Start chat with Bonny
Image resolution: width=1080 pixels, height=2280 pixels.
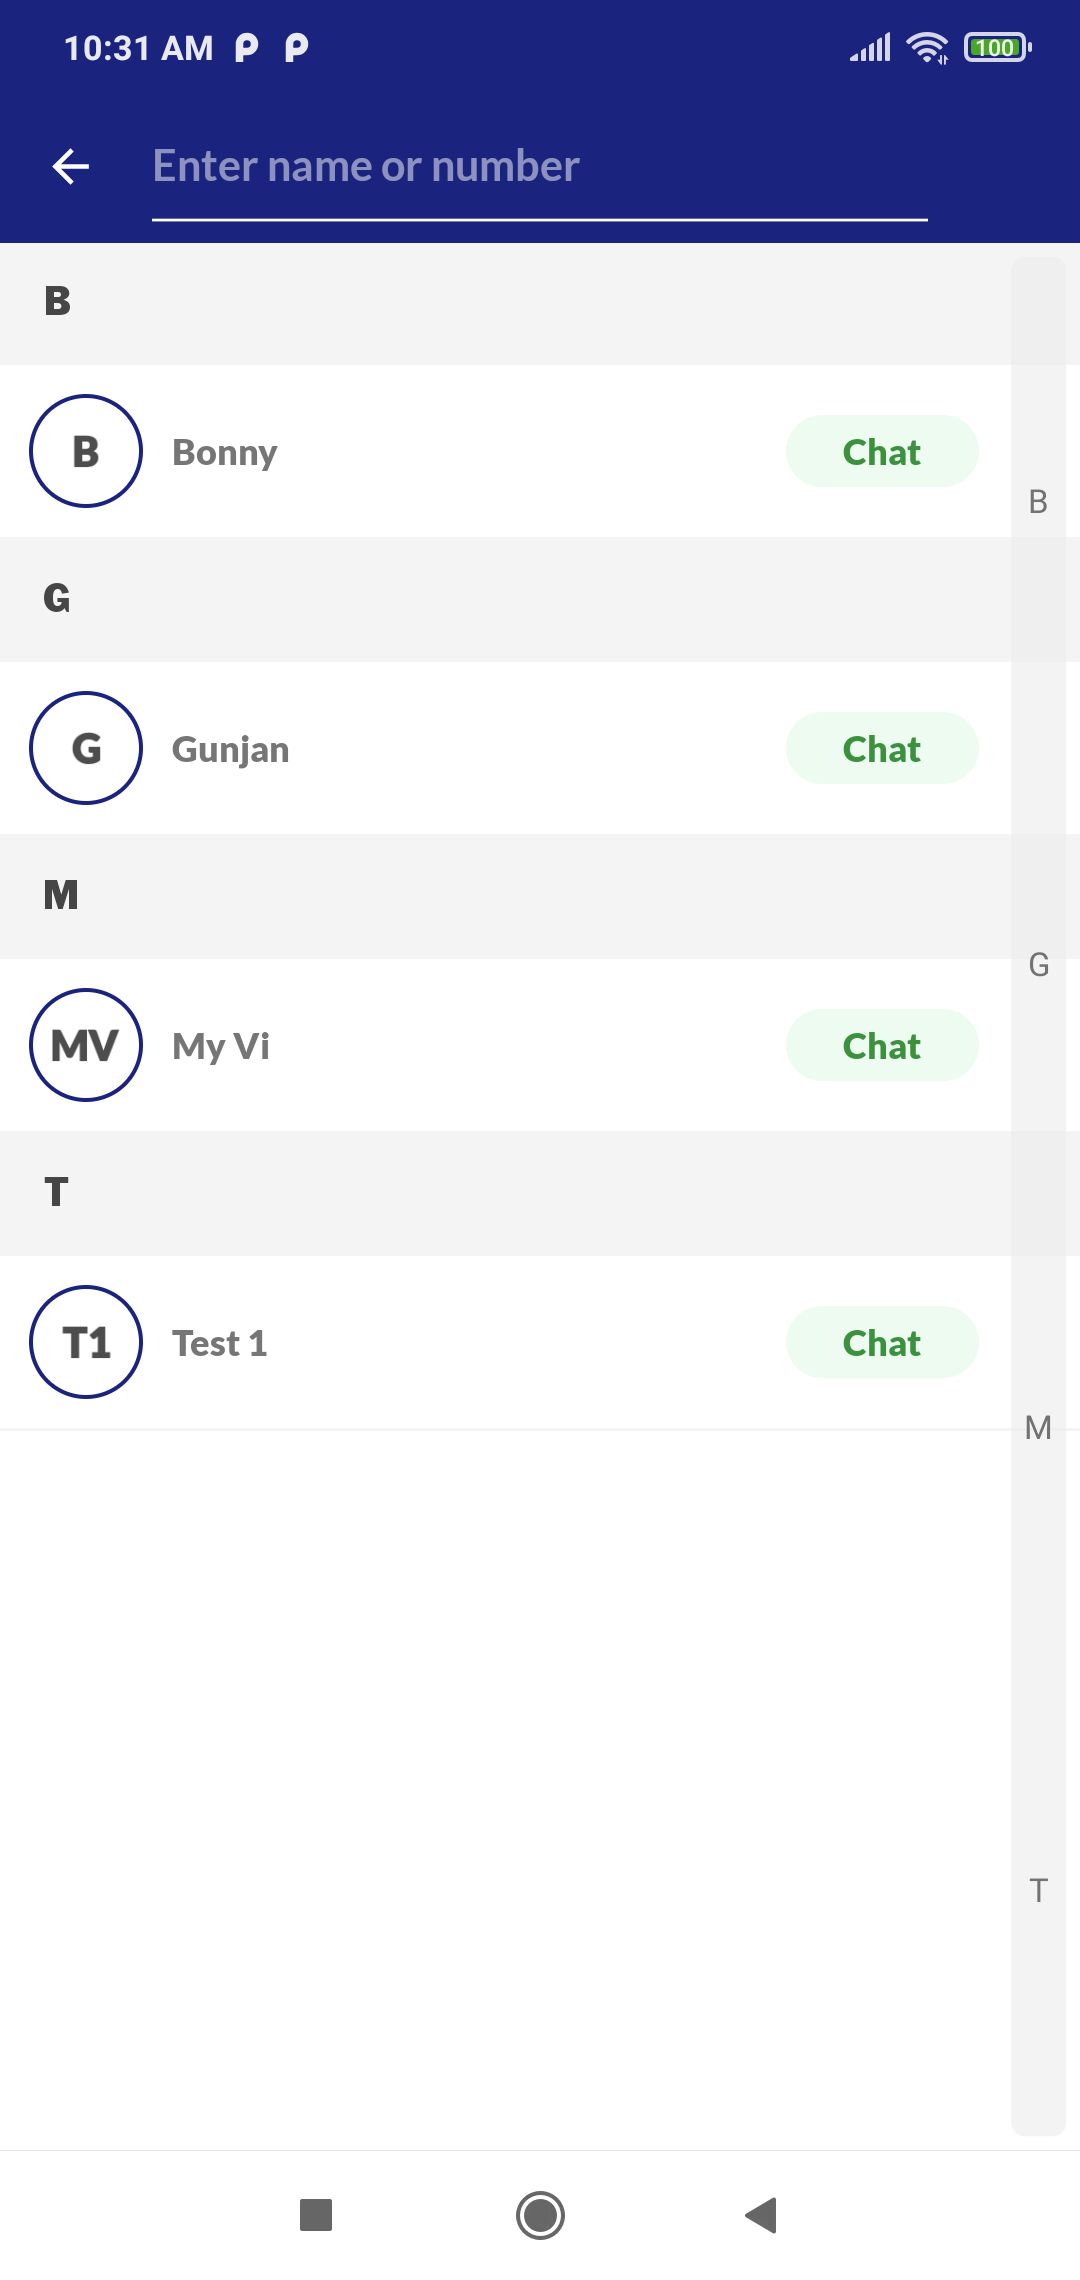(881, 452)
